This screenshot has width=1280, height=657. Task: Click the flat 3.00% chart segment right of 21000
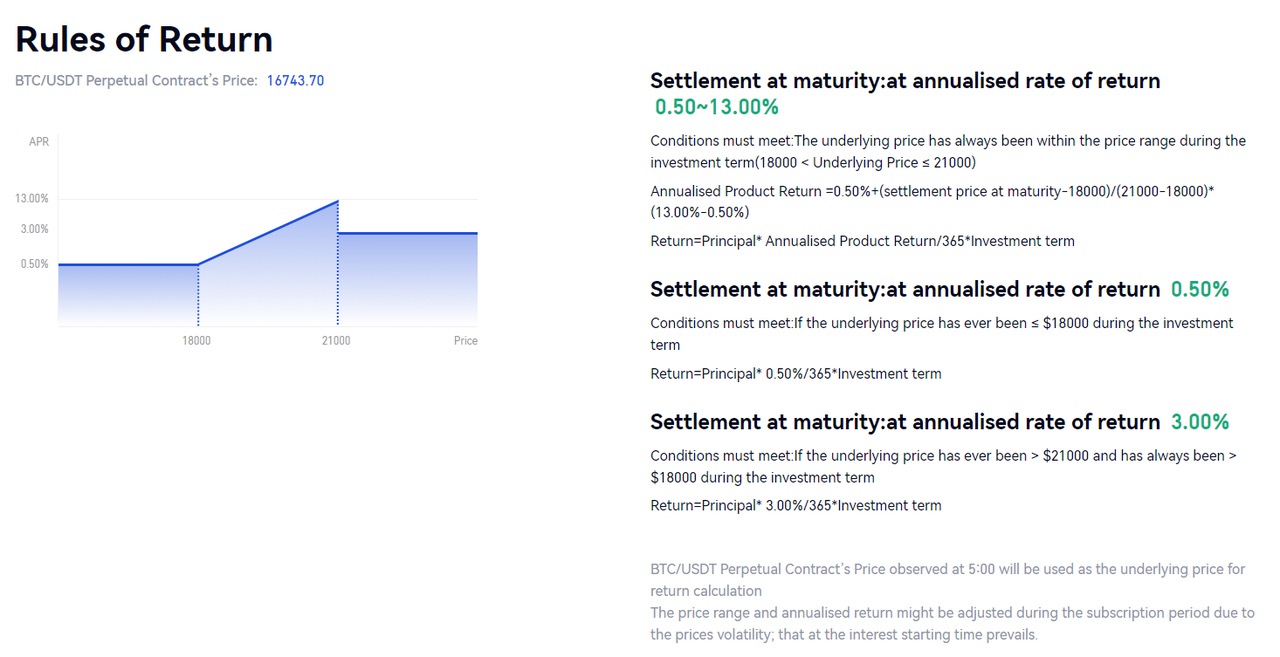click(x=408, y=233)
